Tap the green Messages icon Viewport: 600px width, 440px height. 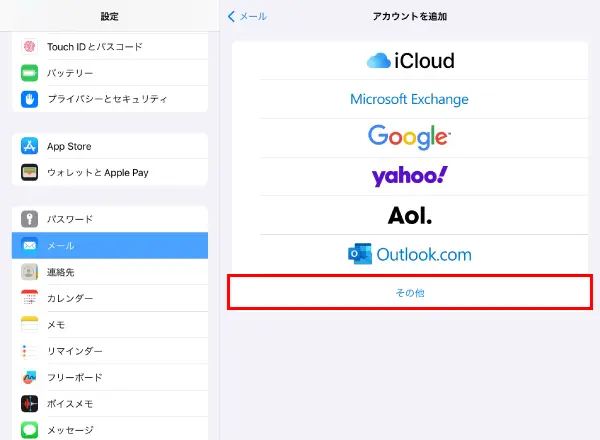(29, 430)
